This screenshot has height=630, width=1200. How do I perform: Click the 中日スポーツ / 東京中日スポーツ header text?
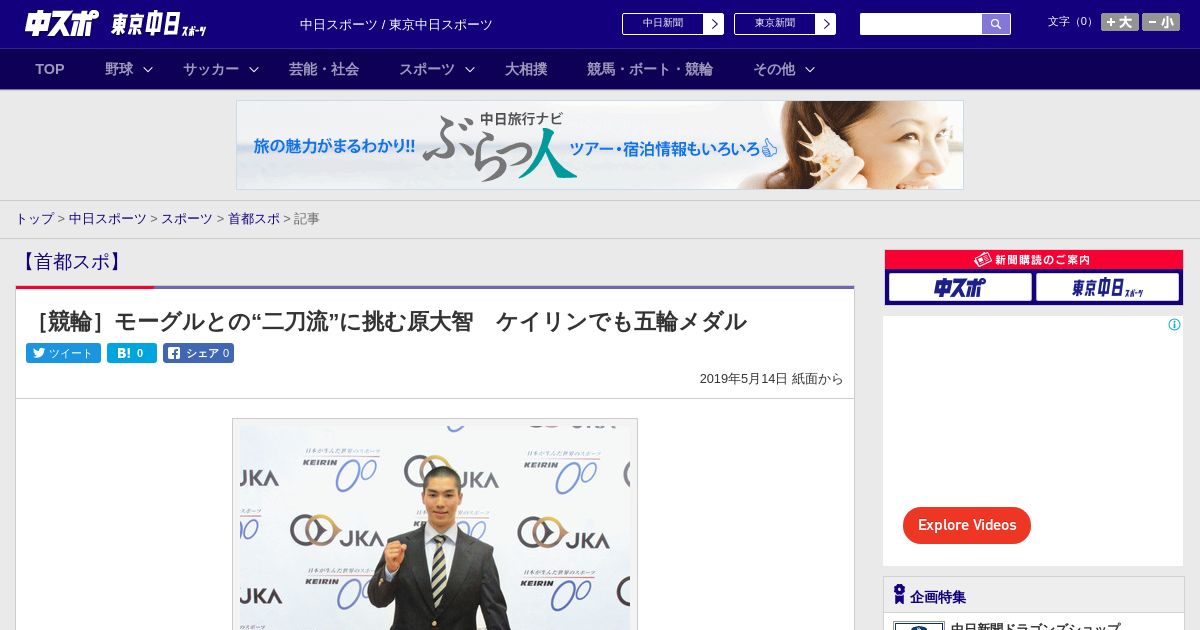(396, 25)
